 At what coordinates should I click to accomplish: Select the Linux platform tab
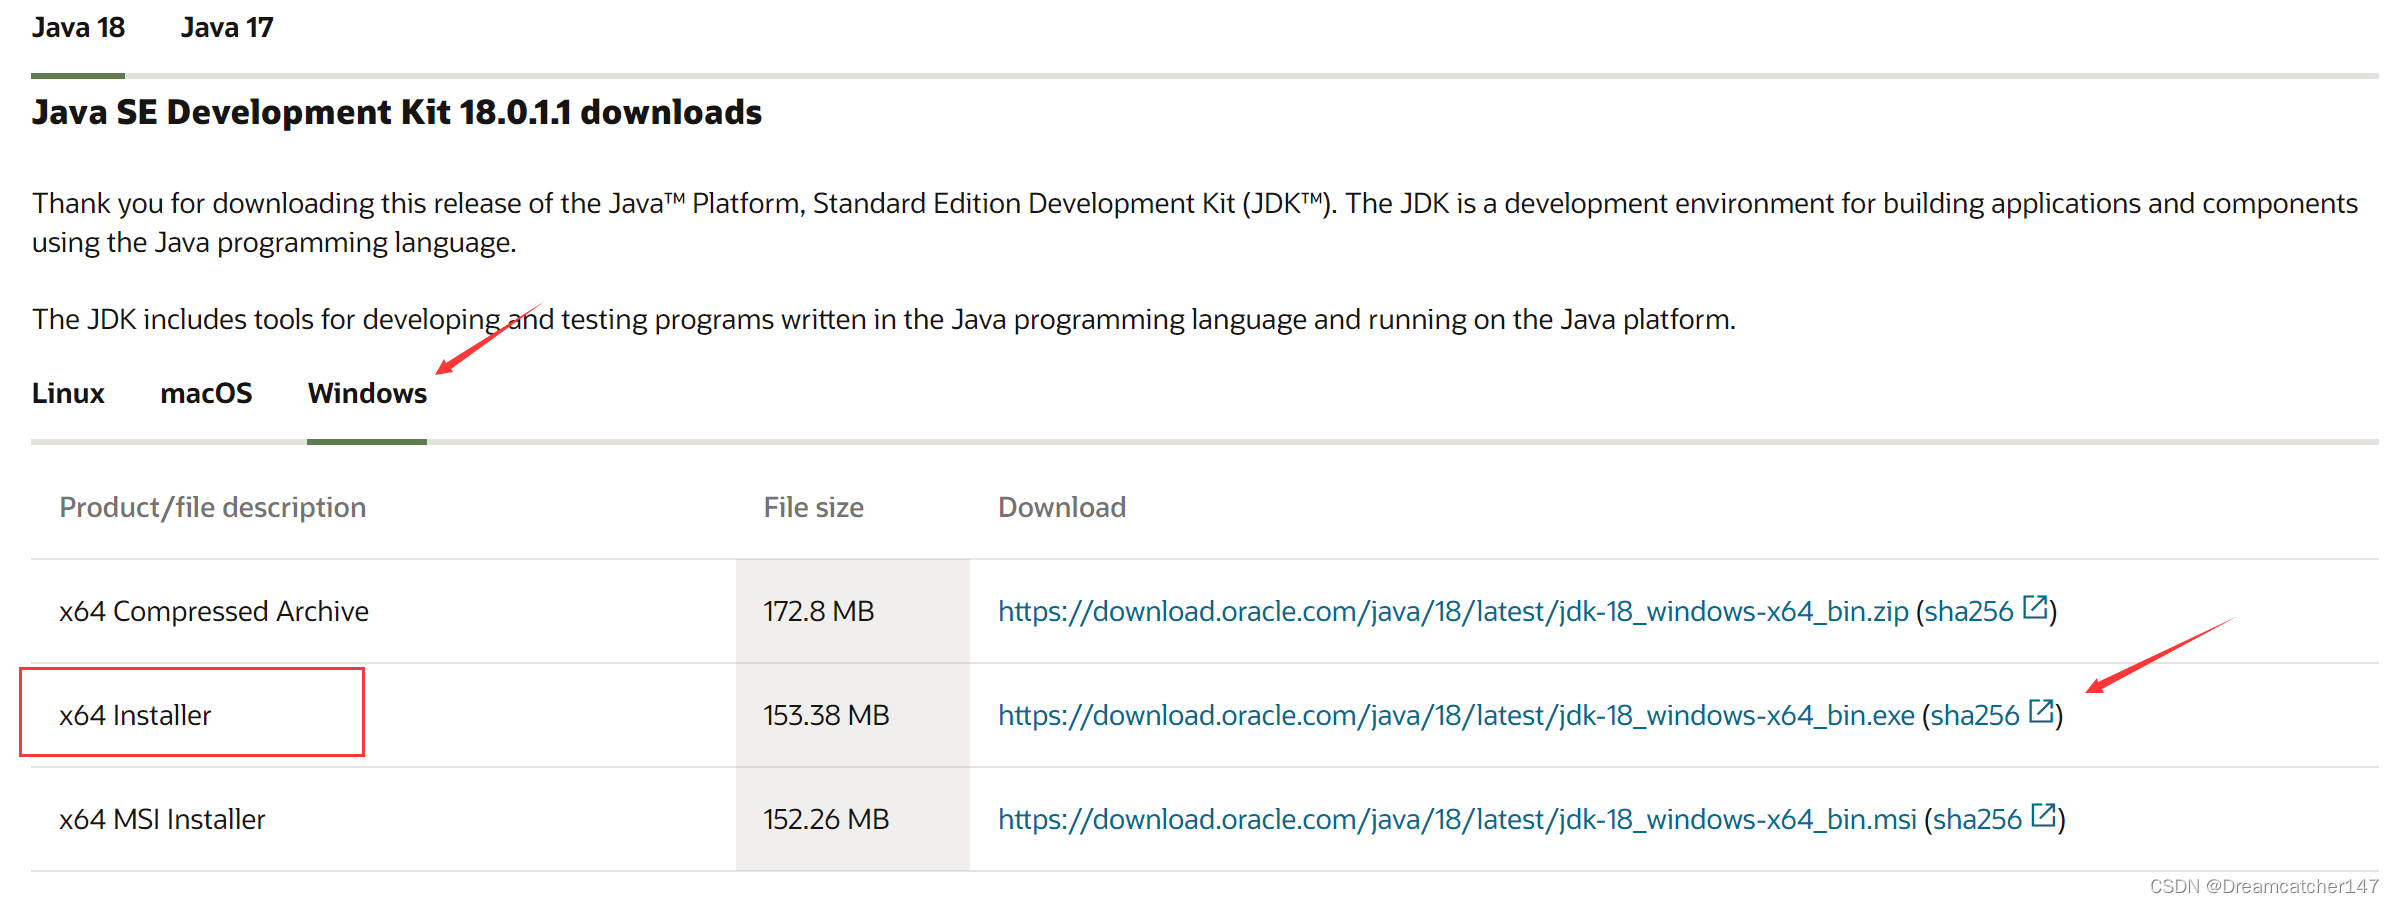coord(68,393)
